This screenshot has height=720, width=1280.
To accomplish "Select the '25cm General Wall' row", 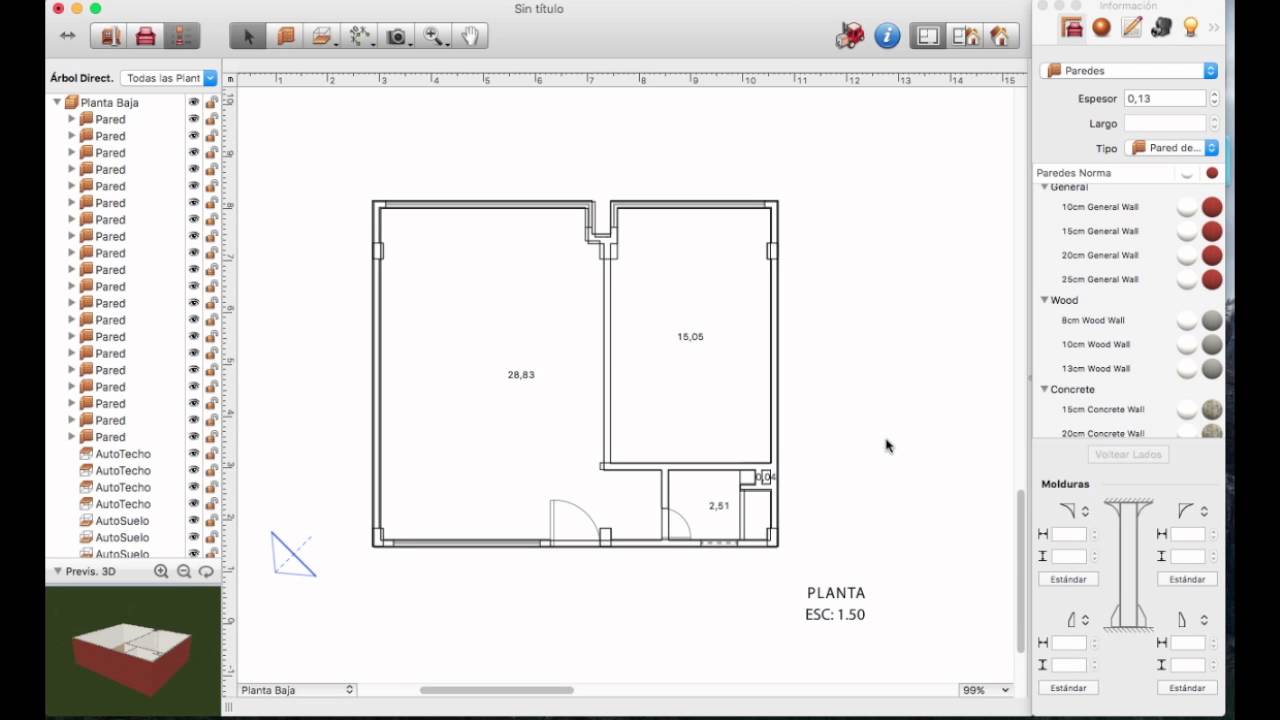I will pyautogui.click(x=1128, y=279).
